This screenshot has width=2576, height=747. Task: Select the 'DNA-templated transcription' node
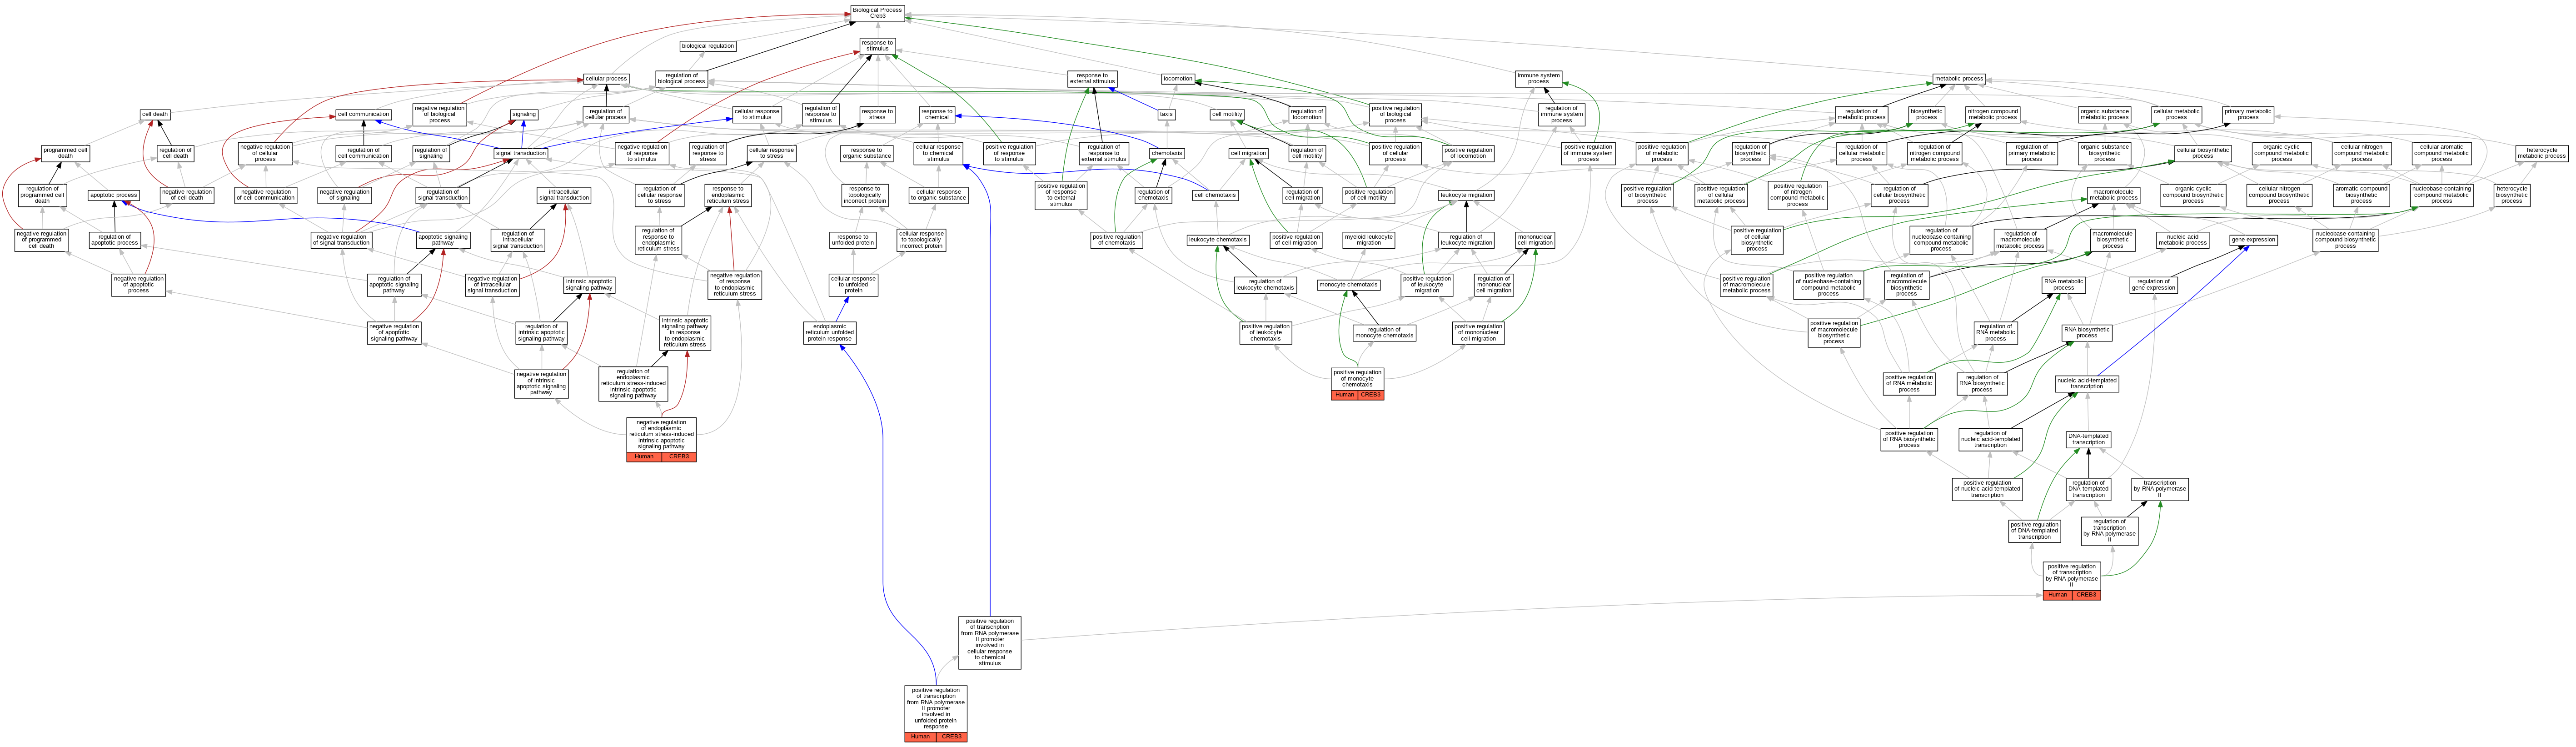(2088, 439)
